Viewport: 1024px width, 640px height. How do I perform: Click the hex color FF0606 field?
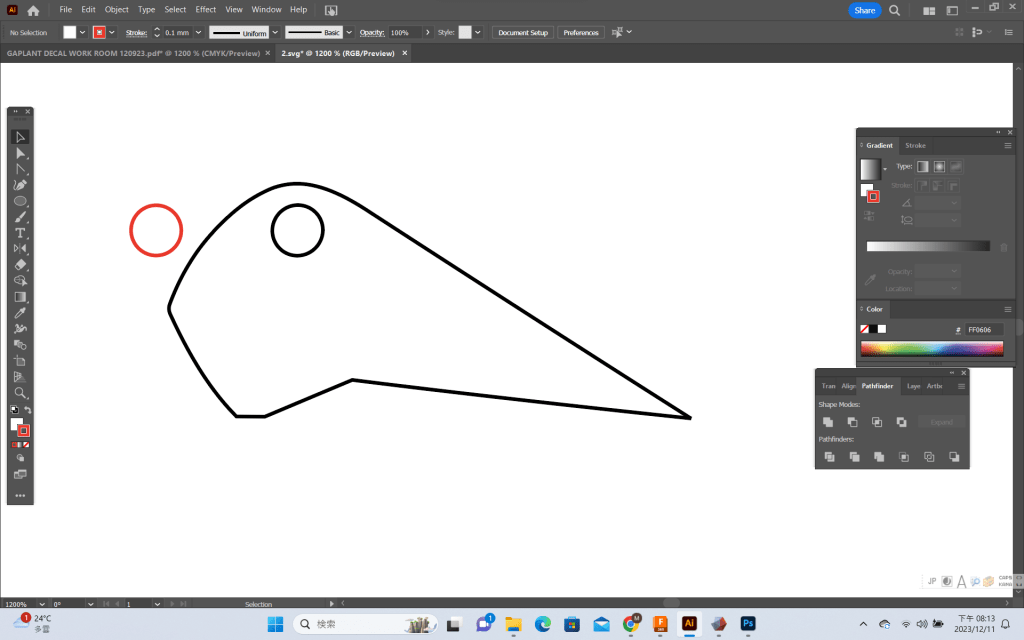pyautogui.click(x=983, y=329)
